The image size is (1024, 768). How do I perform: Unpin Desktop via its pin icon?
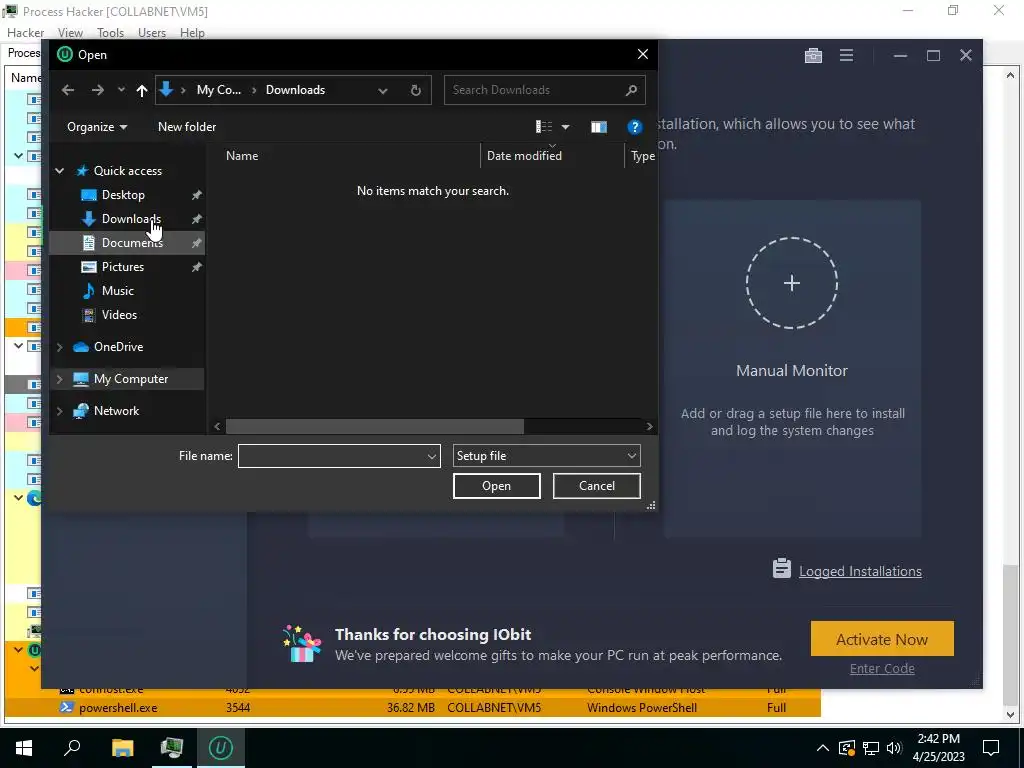point(196,195)
